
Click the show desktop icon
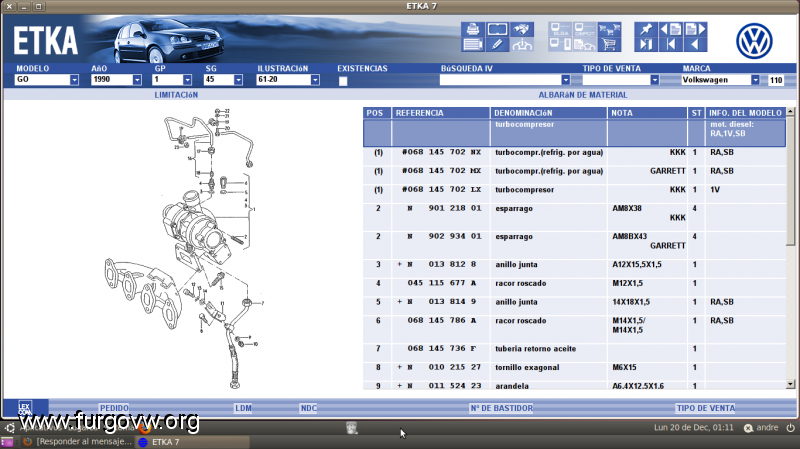[7, 442]
